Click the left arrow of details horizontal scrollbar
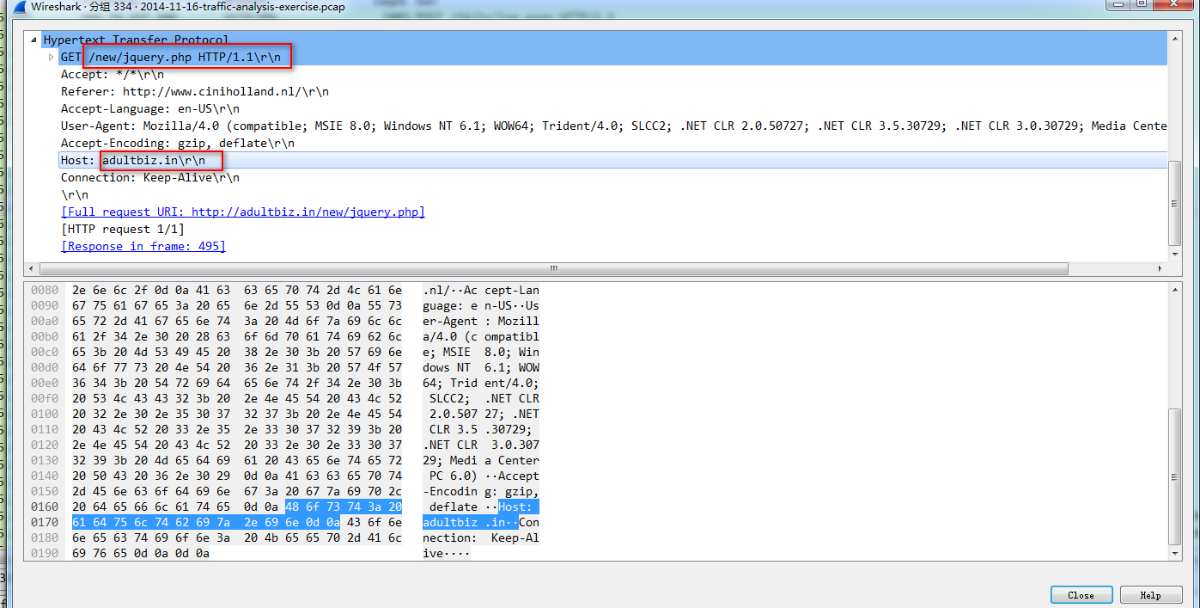Viewport: 1200px width, 608px height. click(31, 268)
